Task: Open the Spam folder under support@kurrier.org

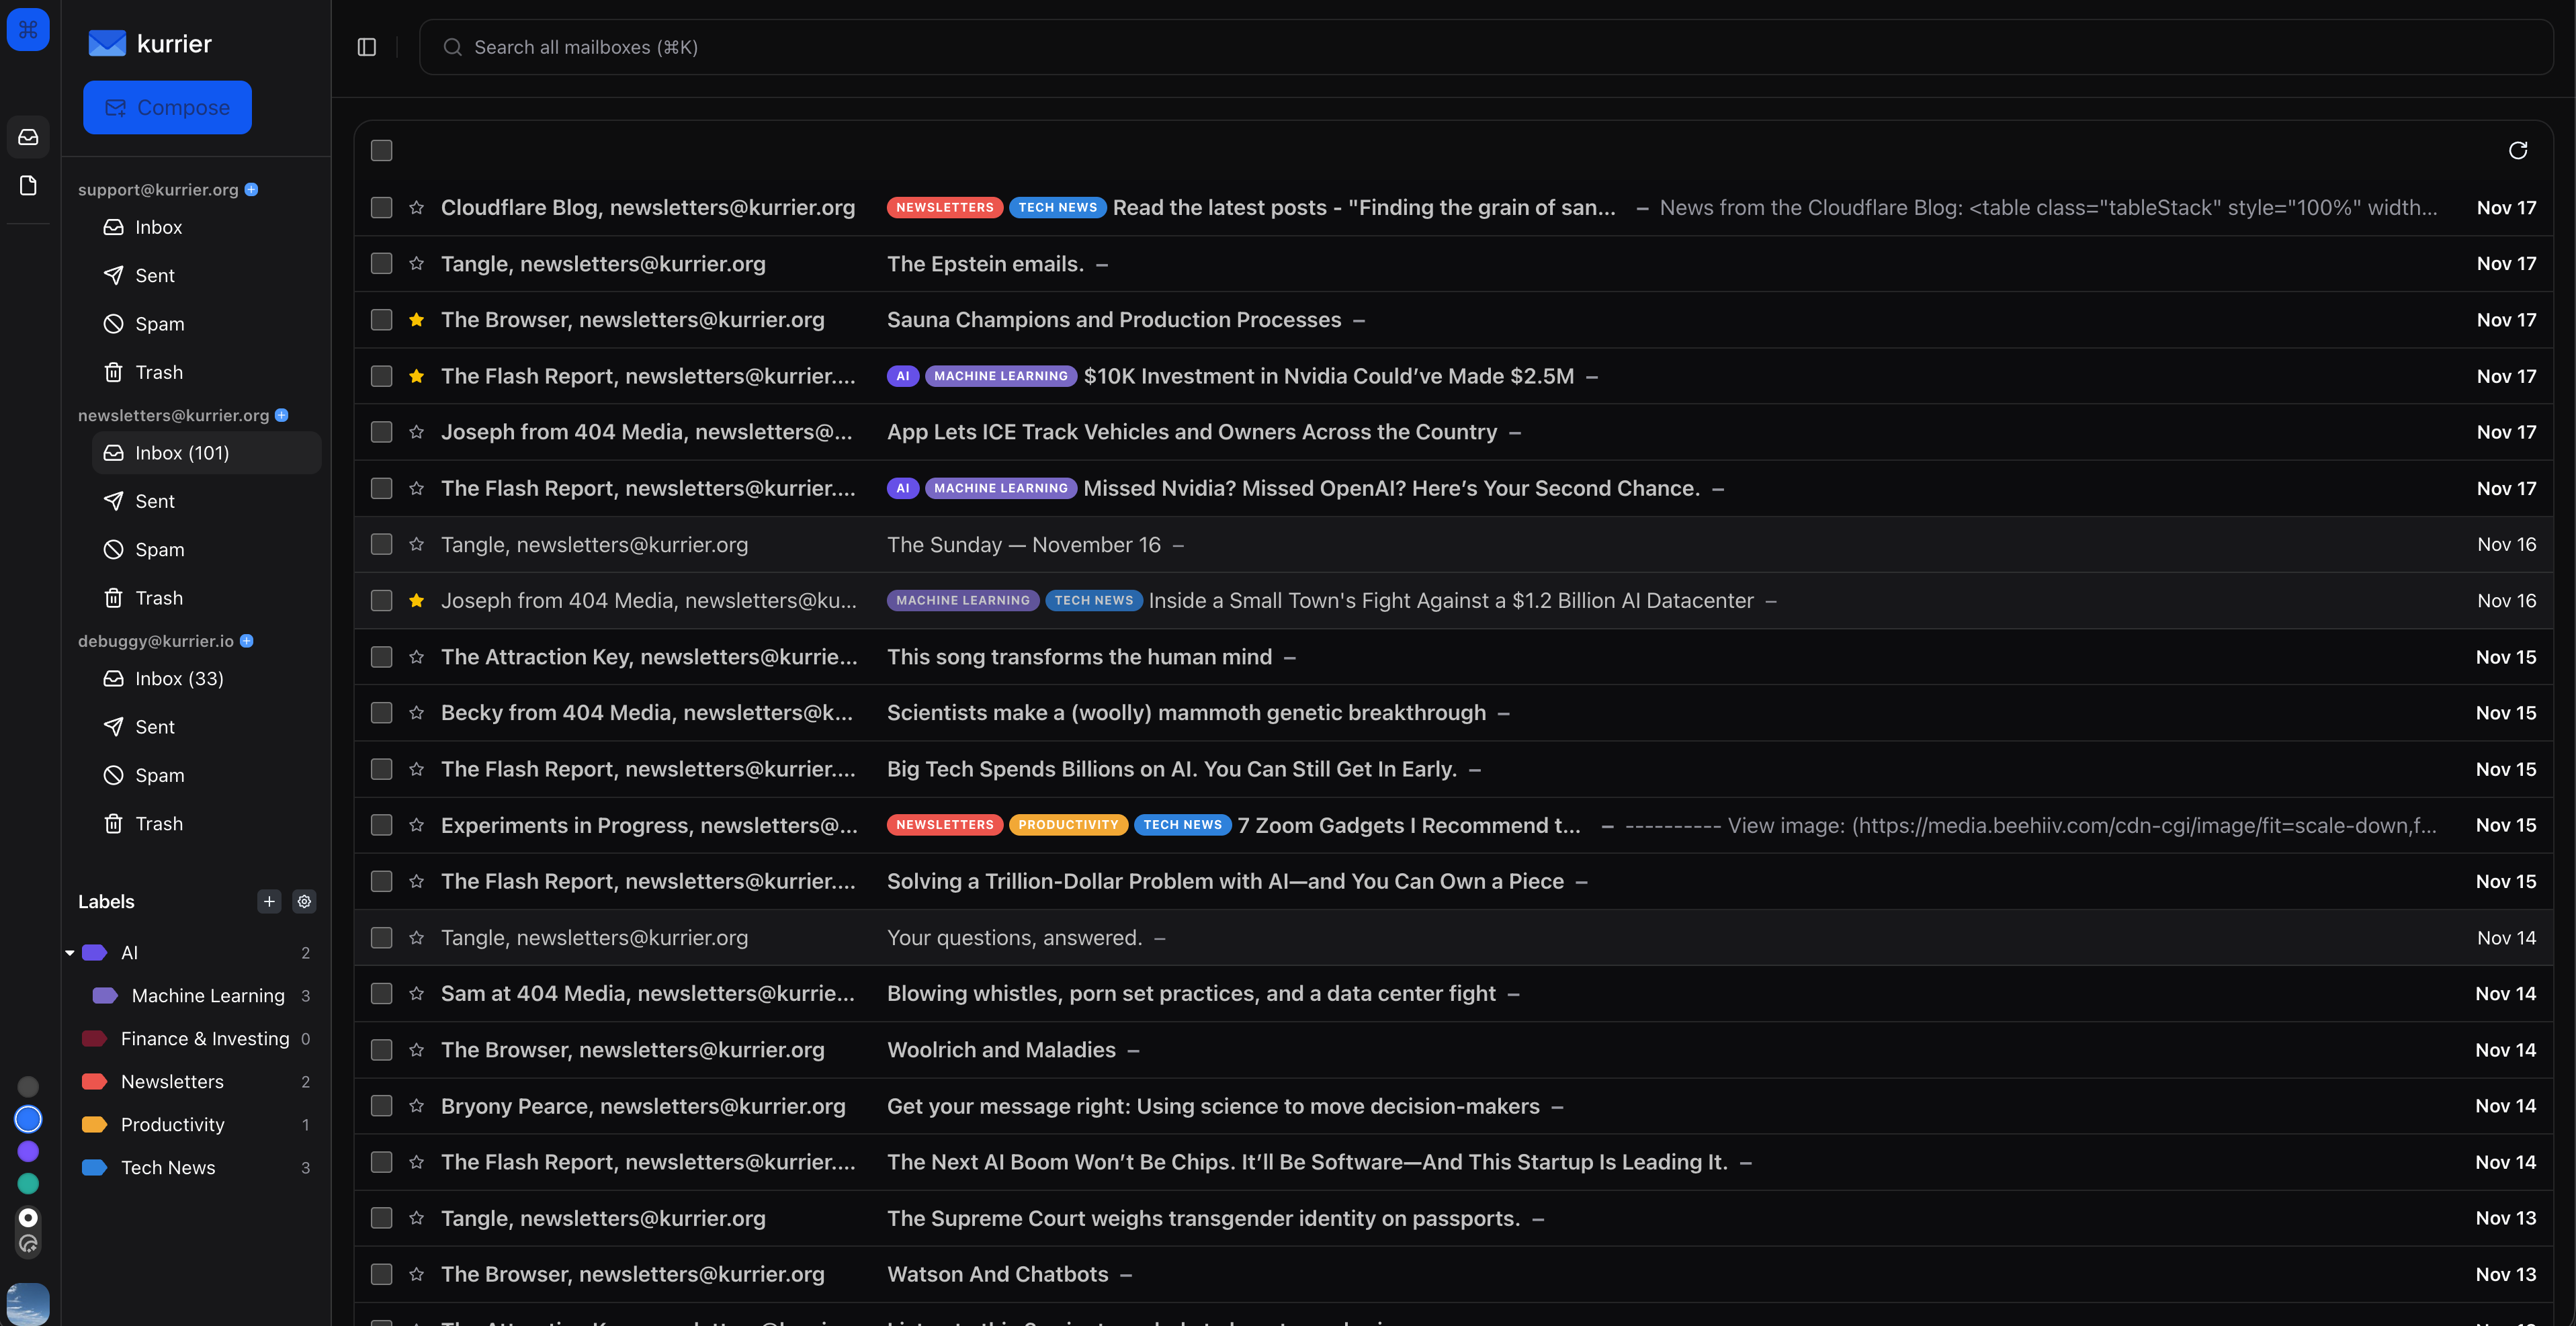Action: (x=159, y=323)
